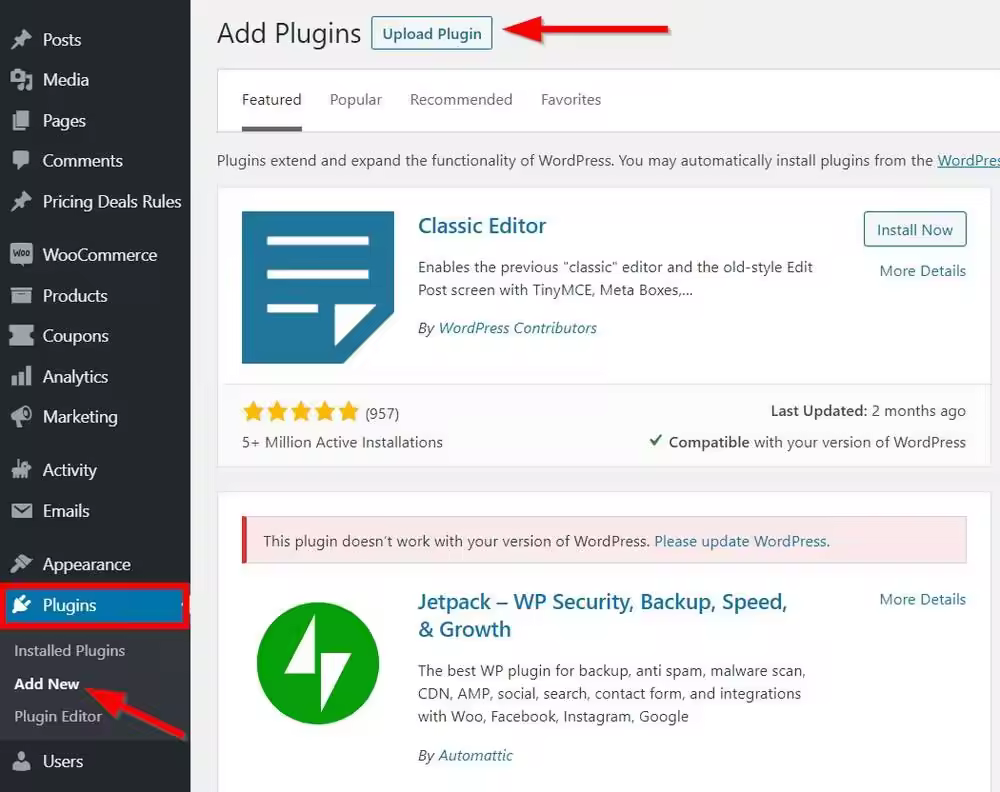Viewport: 1000px width, 792px height.
Task: Switch to the Recommended tab
Action: [x=461, y=100]
